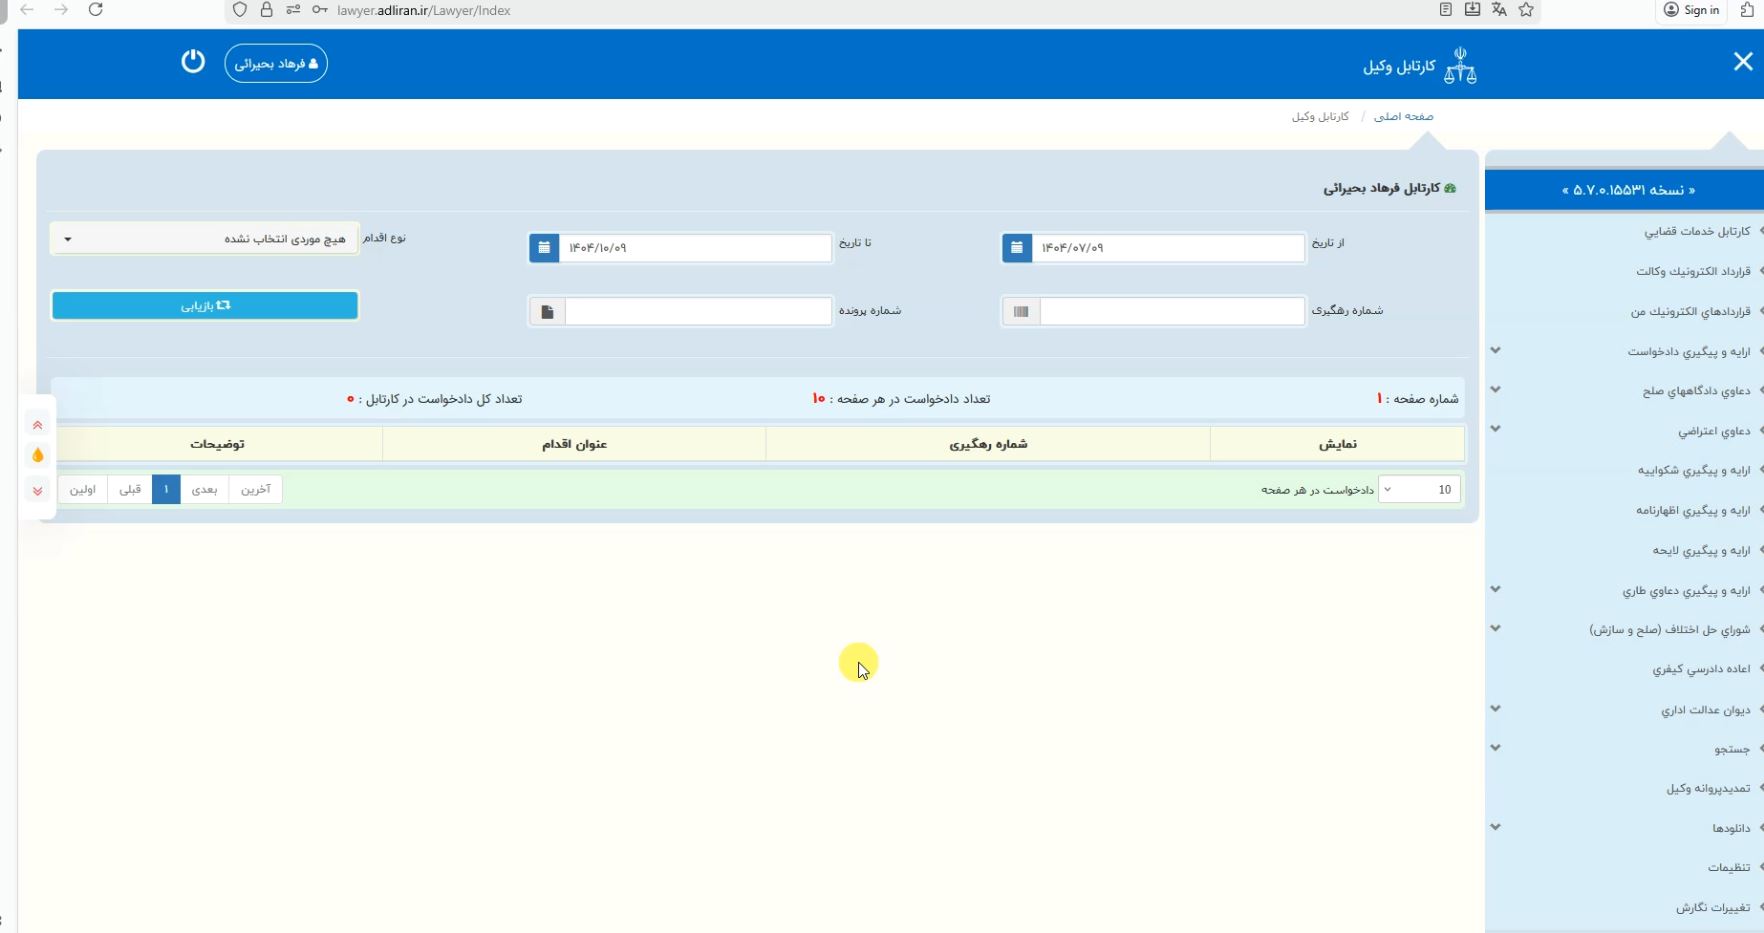Close the sidebar with the X icon
Image resolution: width=1764 pixels, height=933 pixels.
(1743, 62)
